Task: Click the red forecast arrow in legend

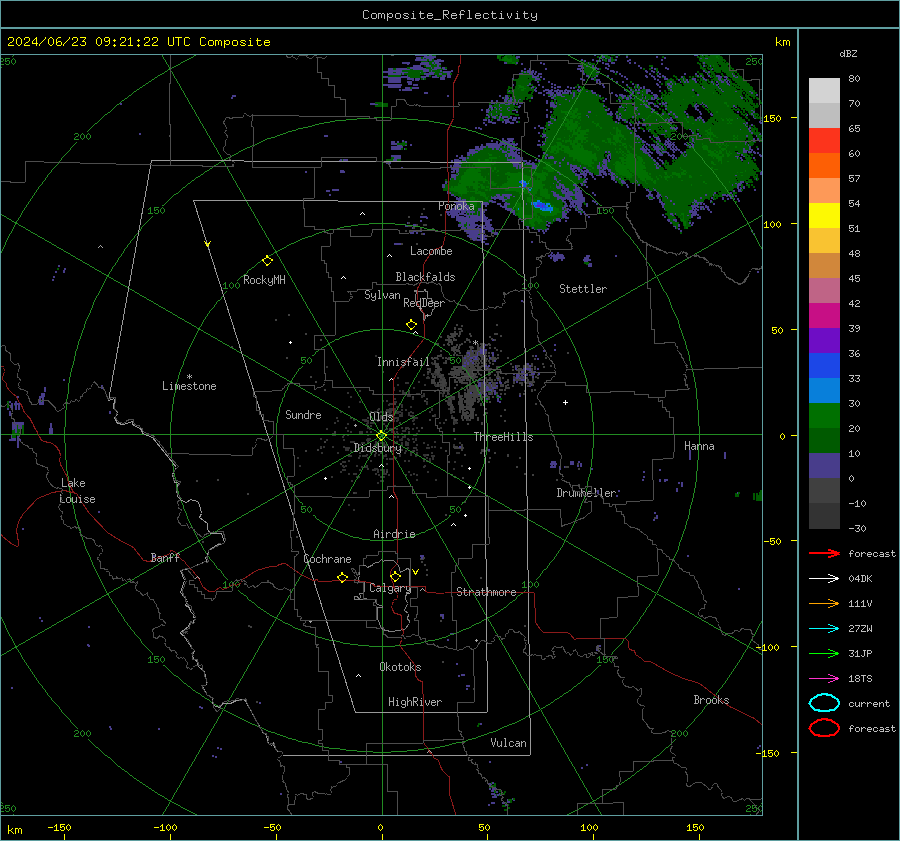Action: [x=824, y=553]
